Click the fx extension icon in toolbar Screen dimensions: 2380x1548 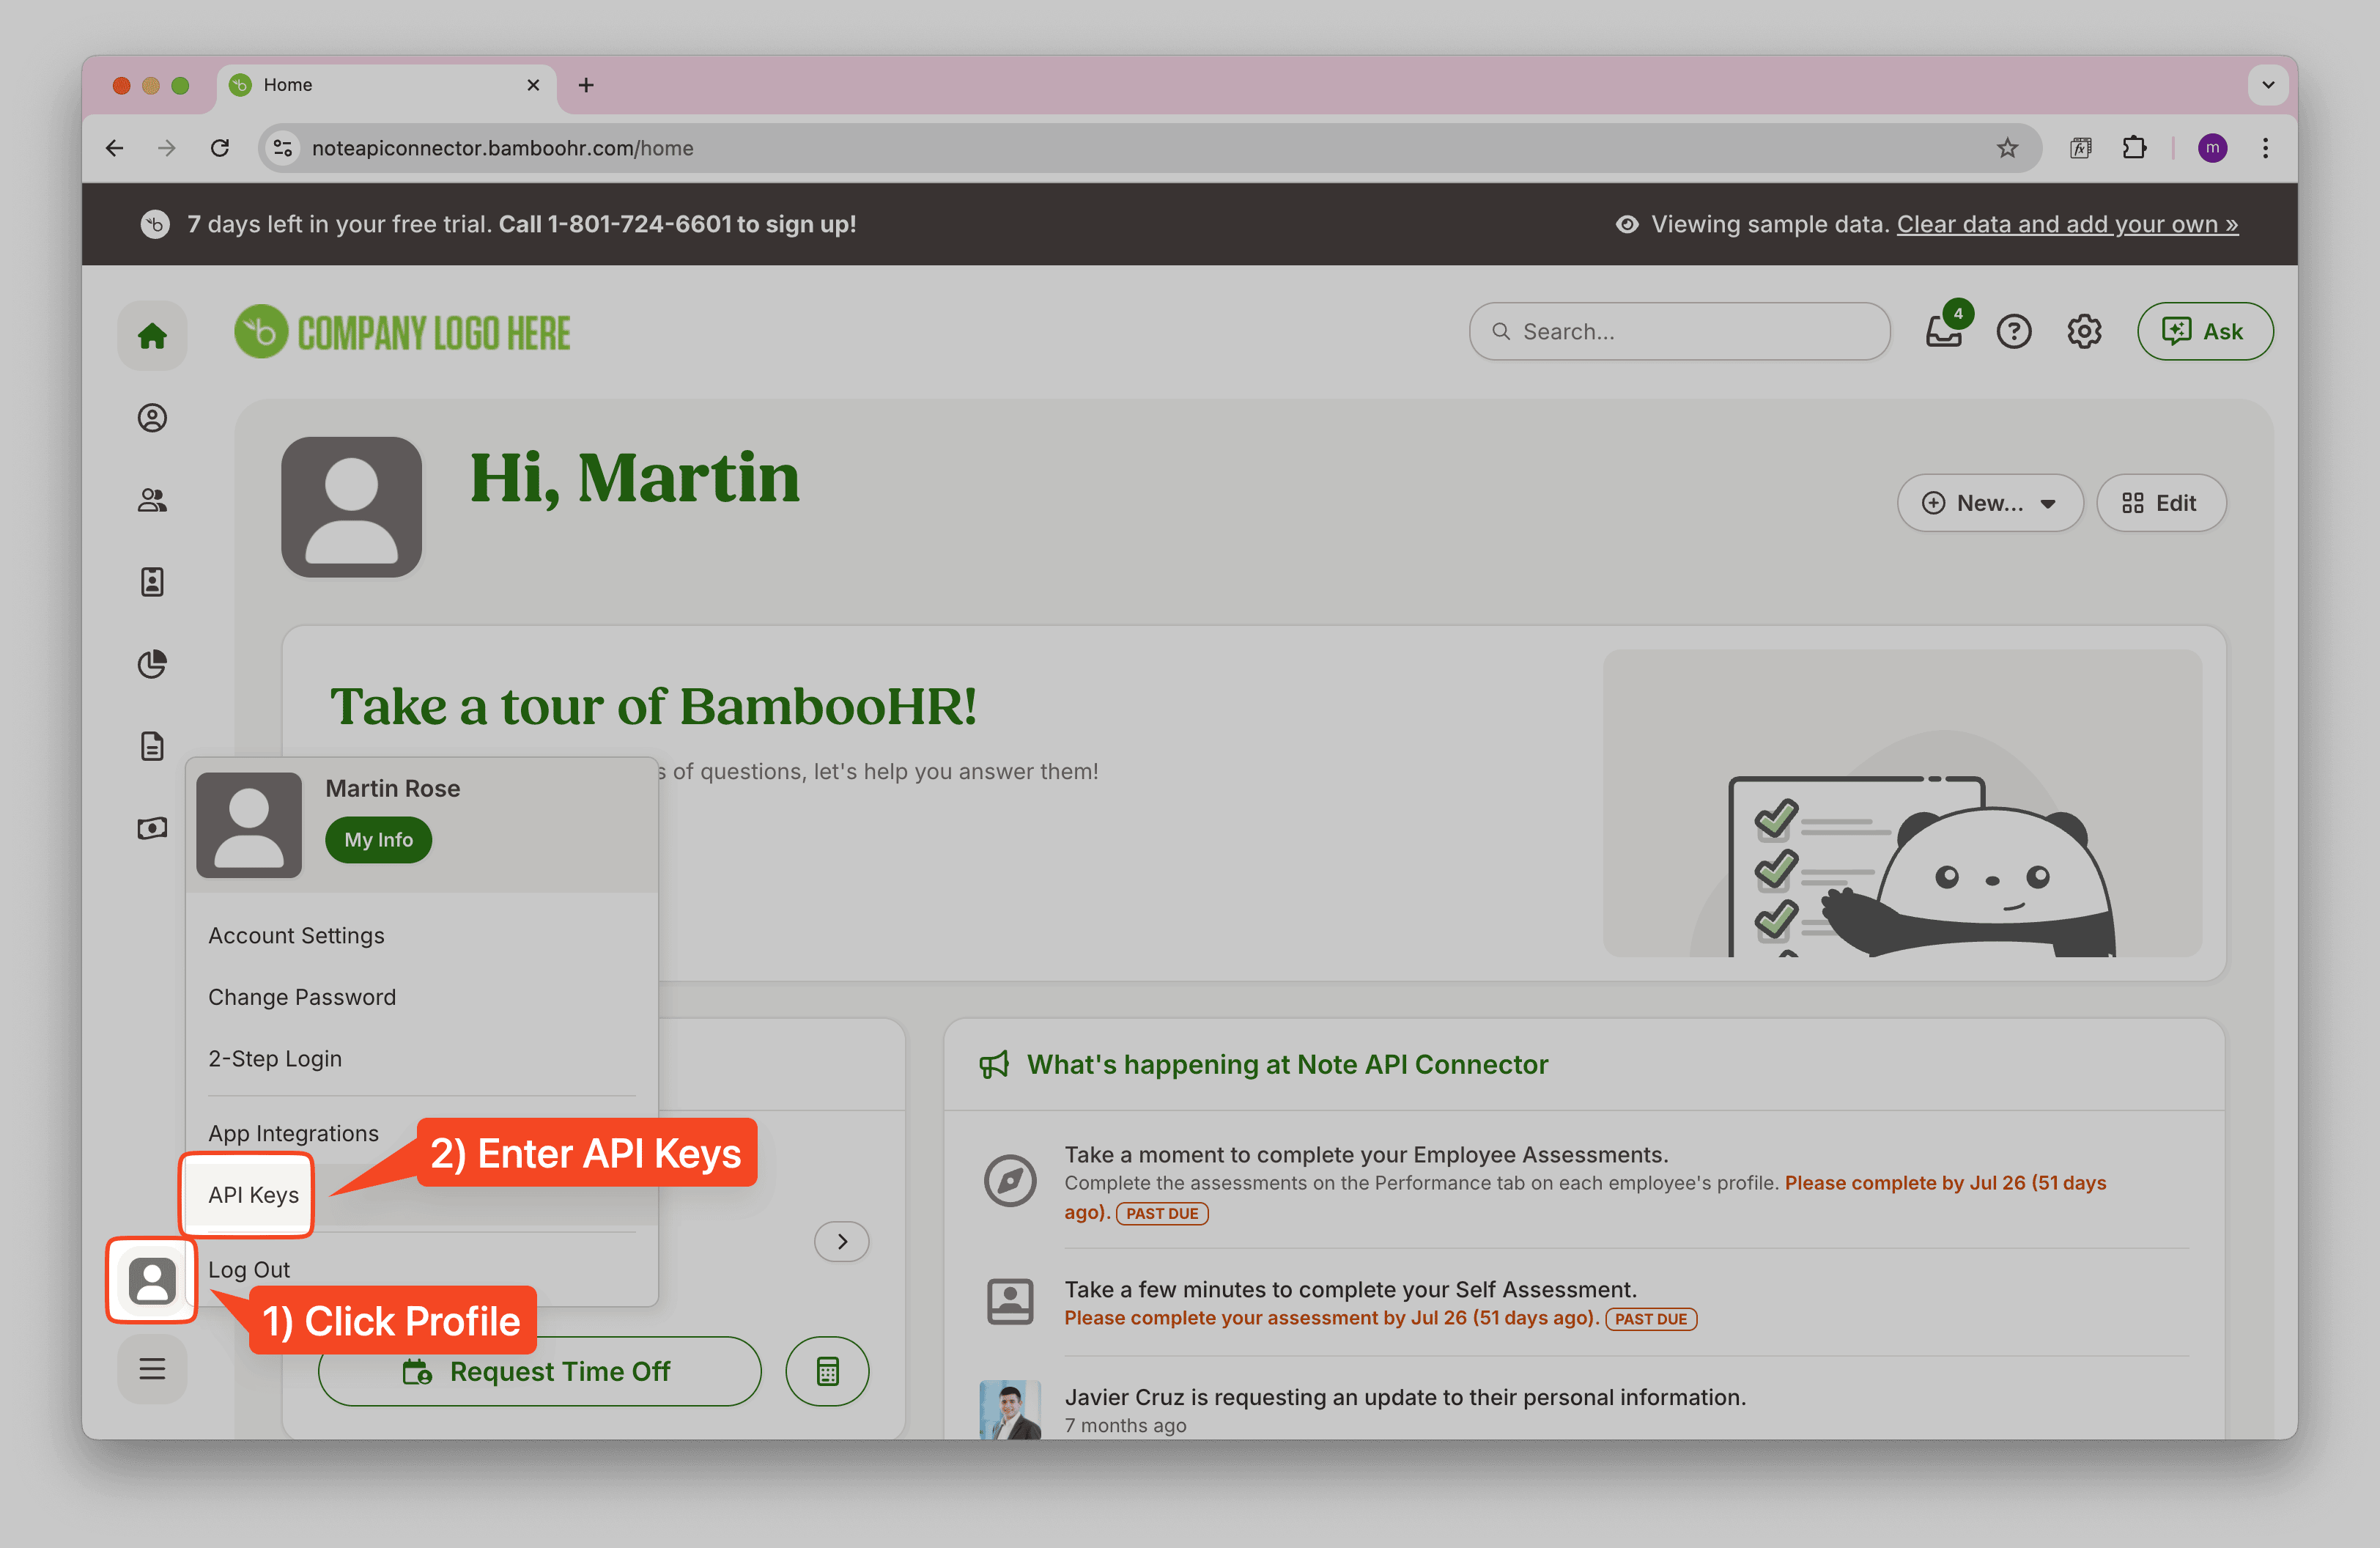point(2081,148)
